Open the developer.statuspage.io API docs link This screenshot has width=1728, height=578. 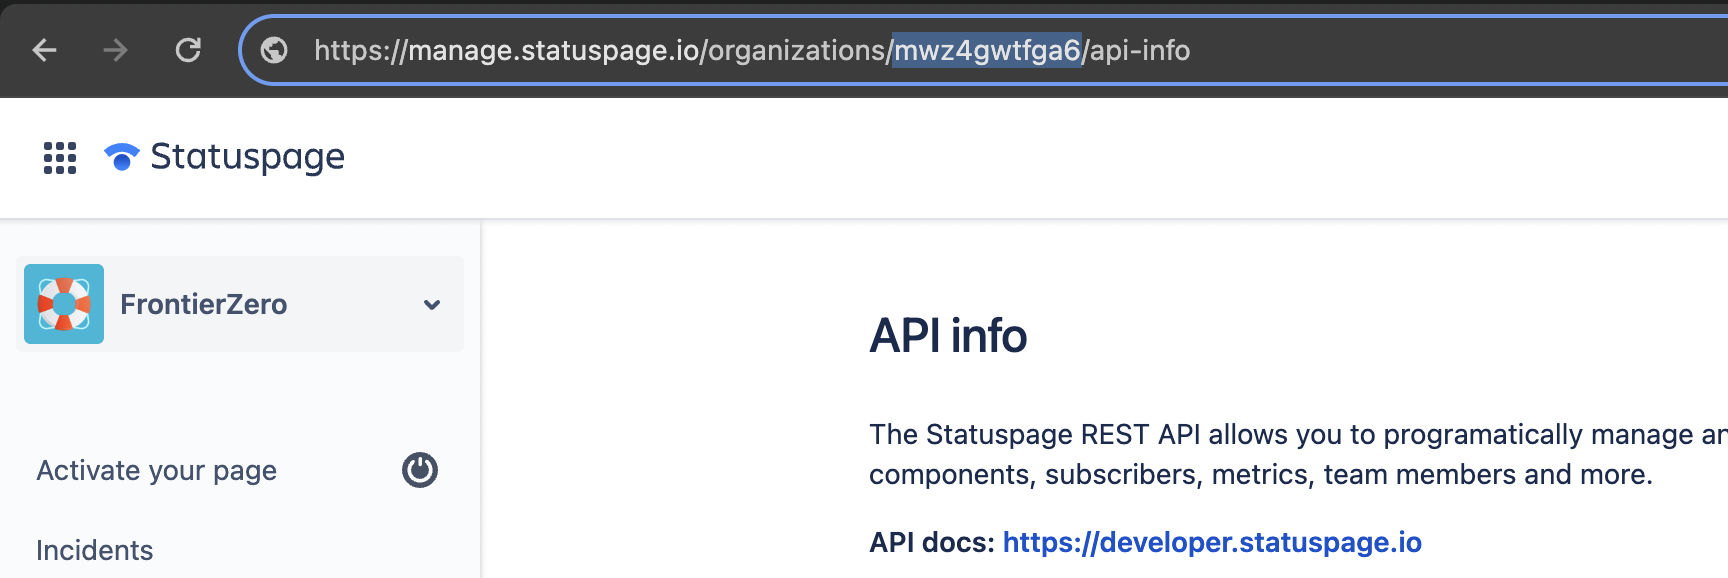[x=1212, y=542]
